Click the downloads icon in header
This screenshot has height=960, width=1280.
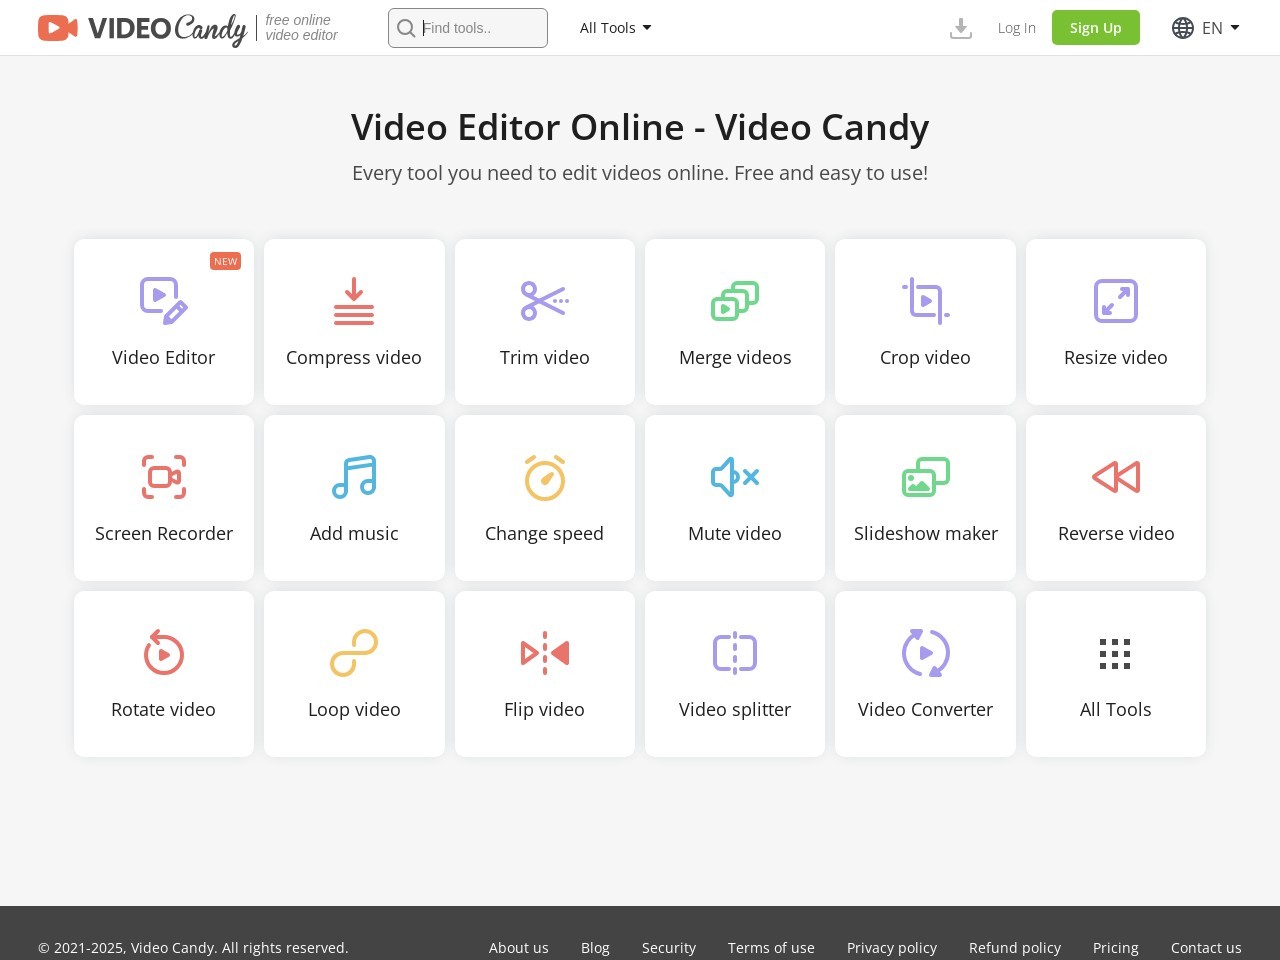[960, 28]
